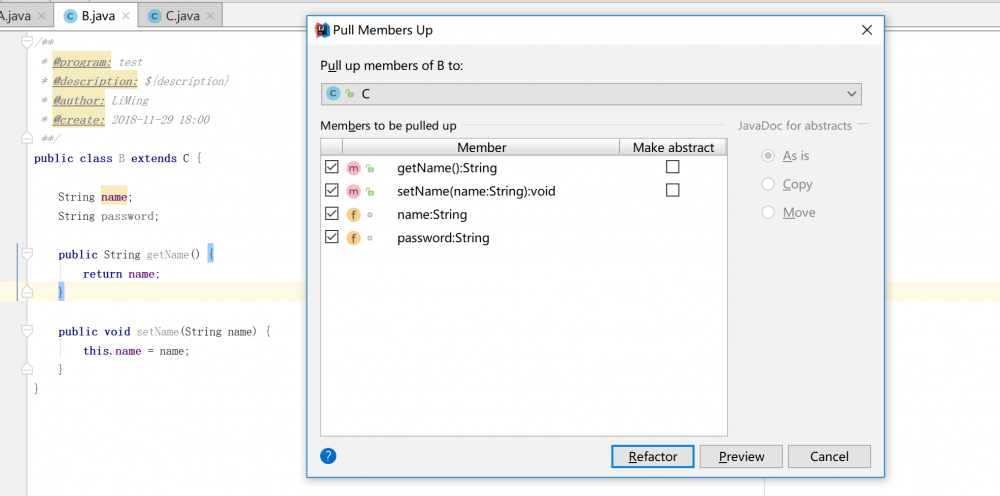Enable Make abstract for setName method
1000x496 pixels.
click(x=672, y=190)
